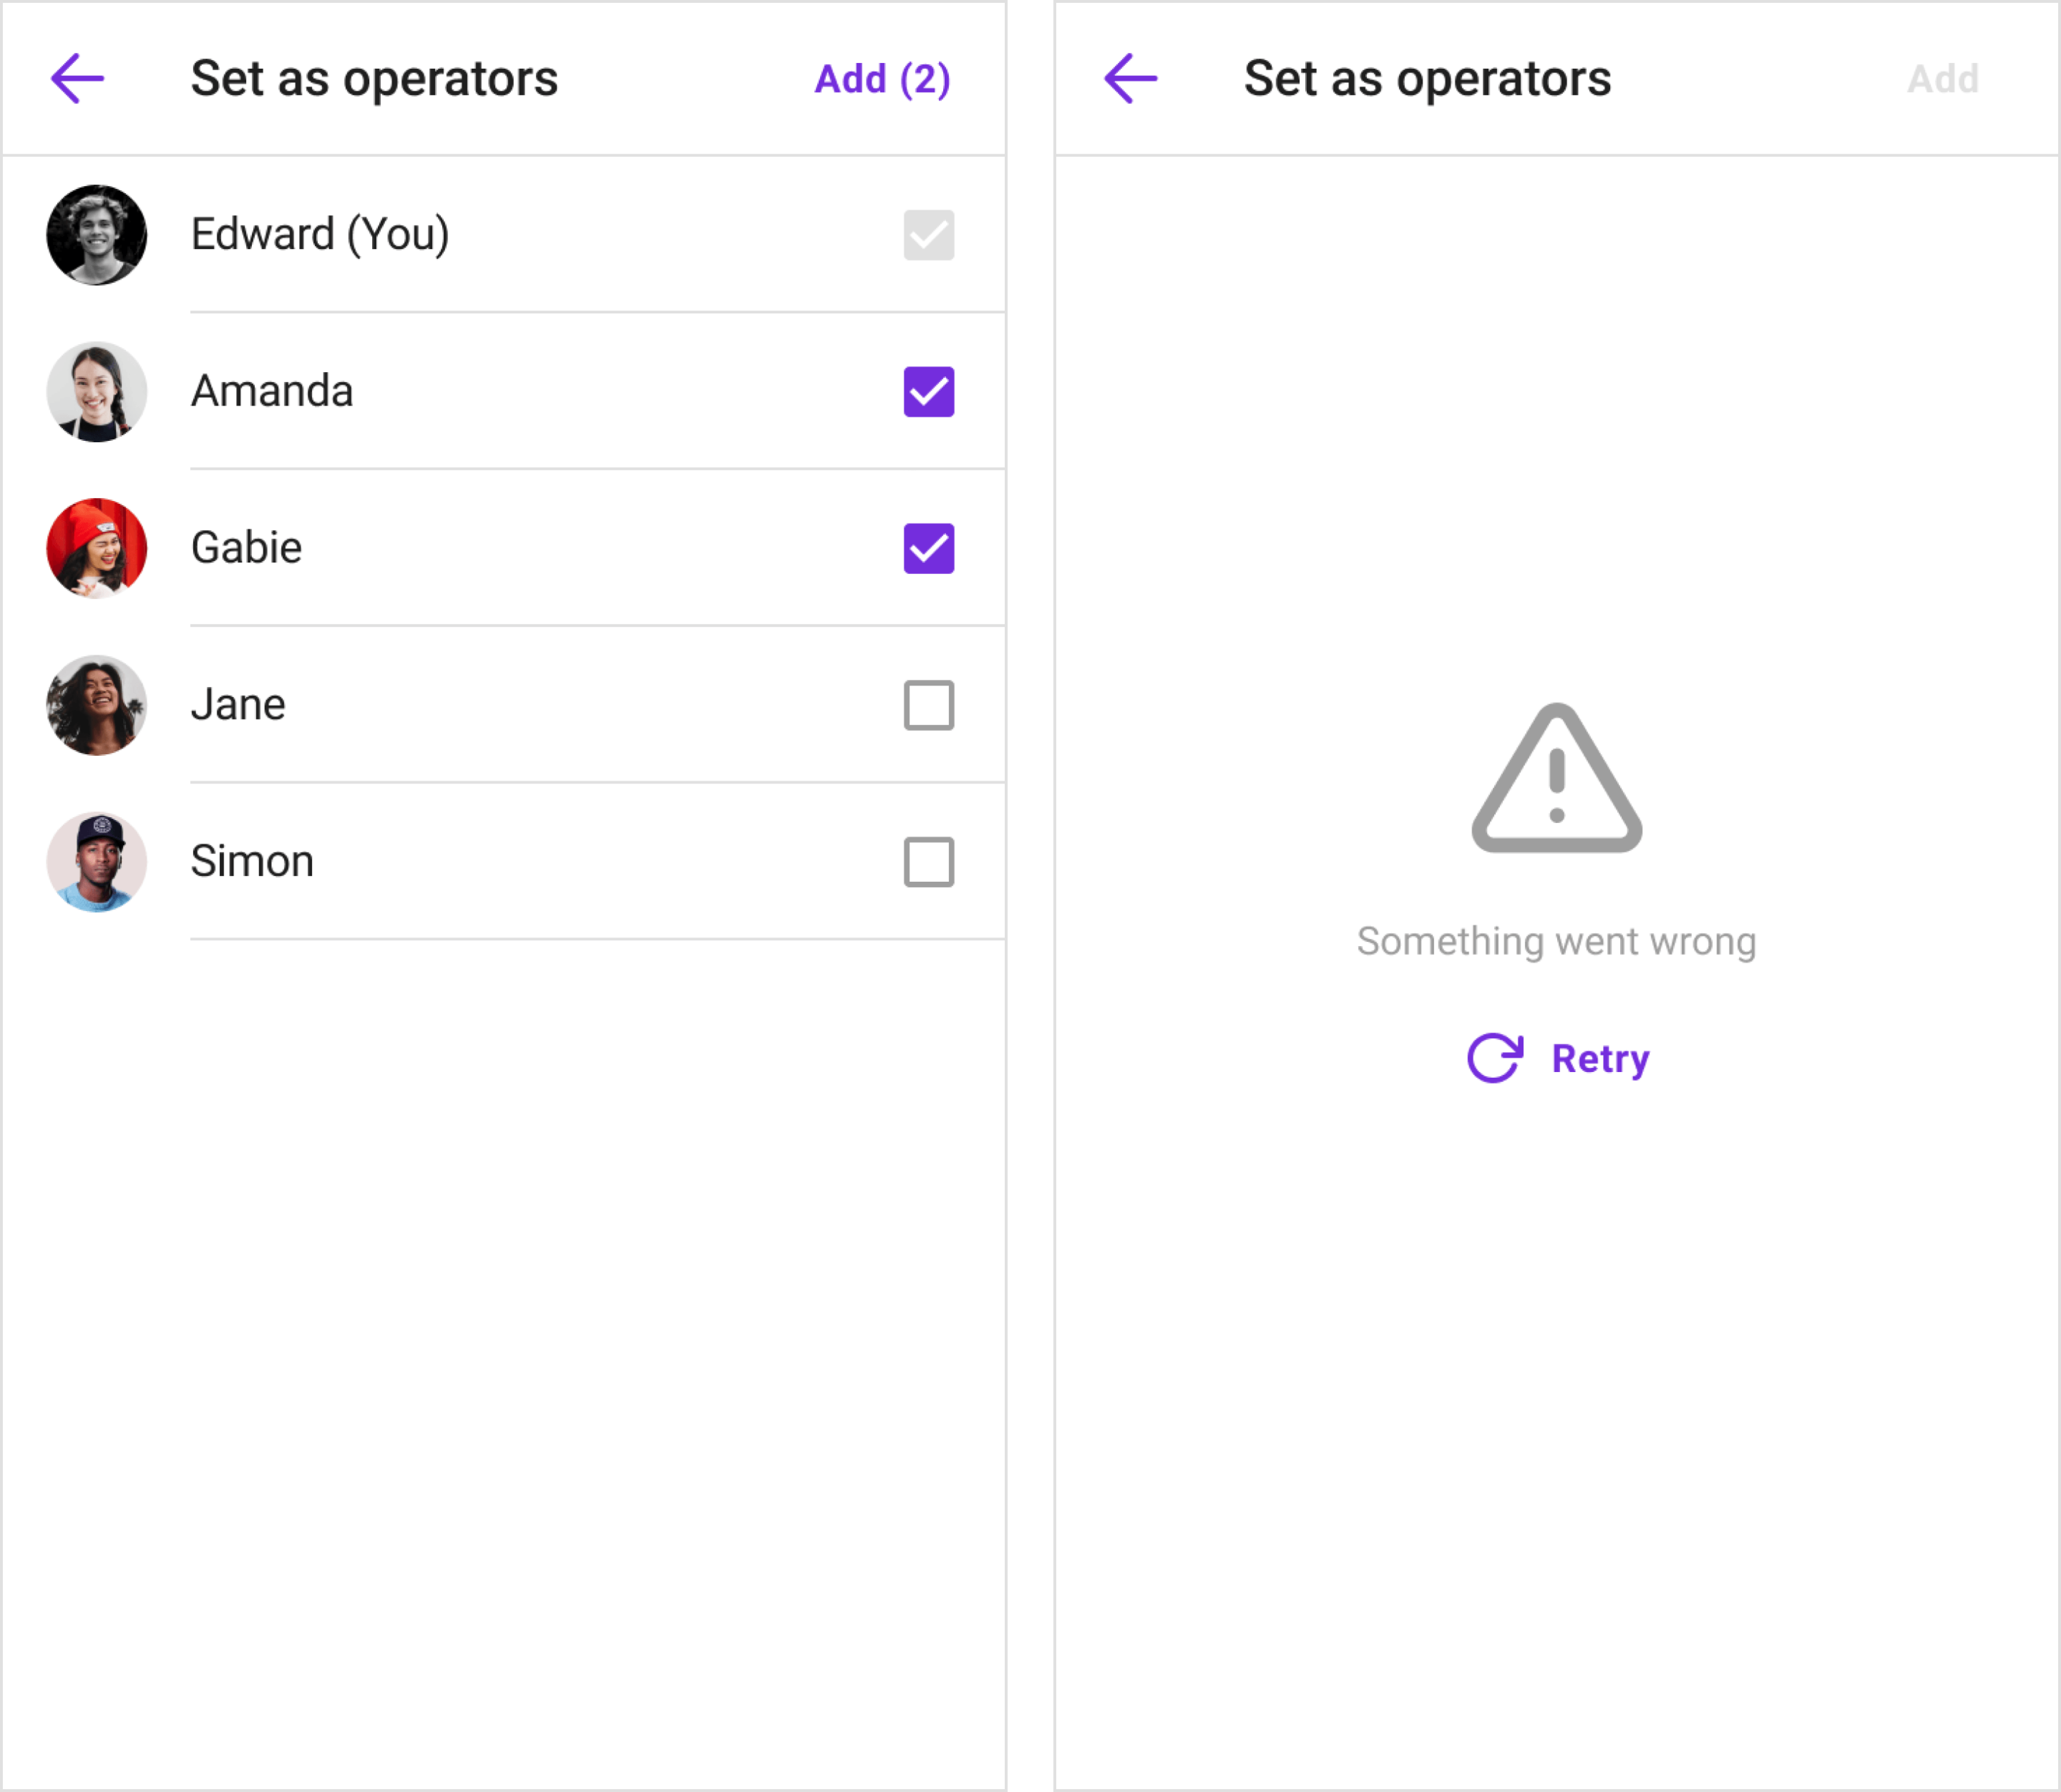
Task: Click the warning triangle icon
Action: [1556, 779]
